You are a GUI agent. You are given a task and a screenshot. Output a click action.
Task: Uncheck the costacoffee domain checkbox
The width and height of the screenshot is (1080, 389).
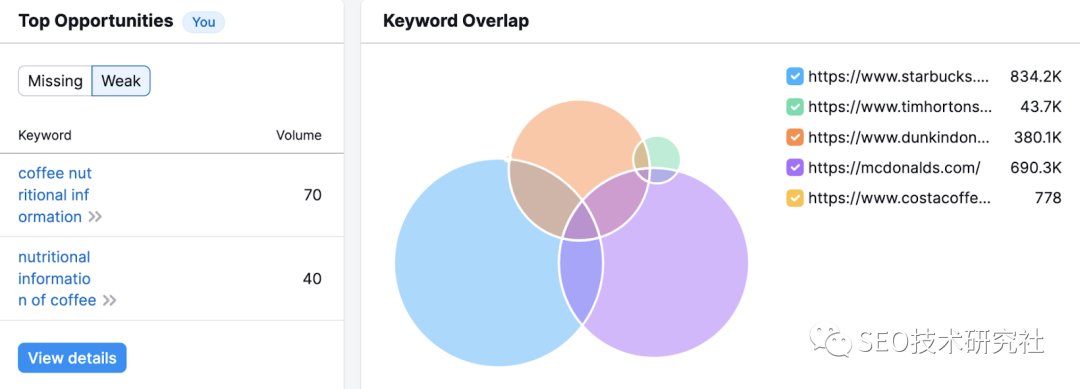click(795, 198)
